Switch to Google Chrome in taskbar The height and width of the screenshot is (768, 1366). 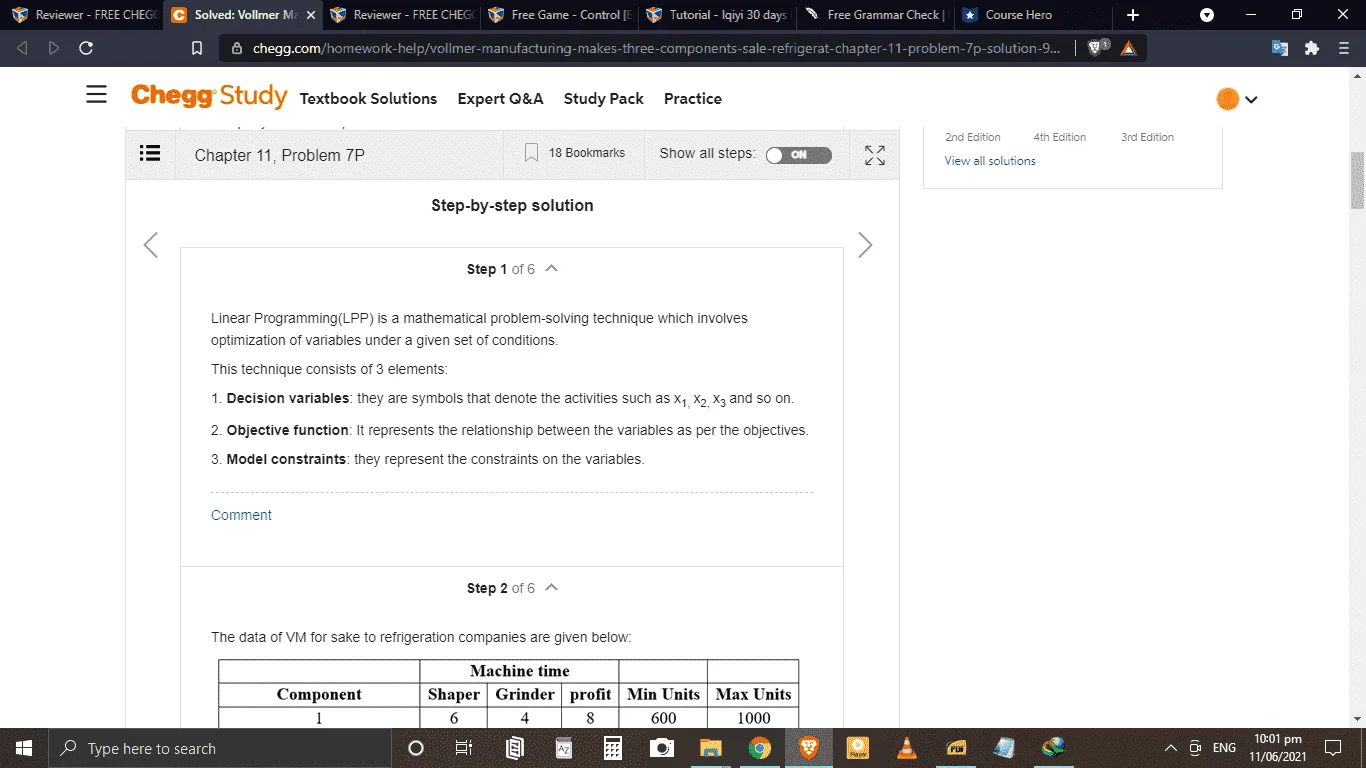pyautogui.click(x=760, y=748)
